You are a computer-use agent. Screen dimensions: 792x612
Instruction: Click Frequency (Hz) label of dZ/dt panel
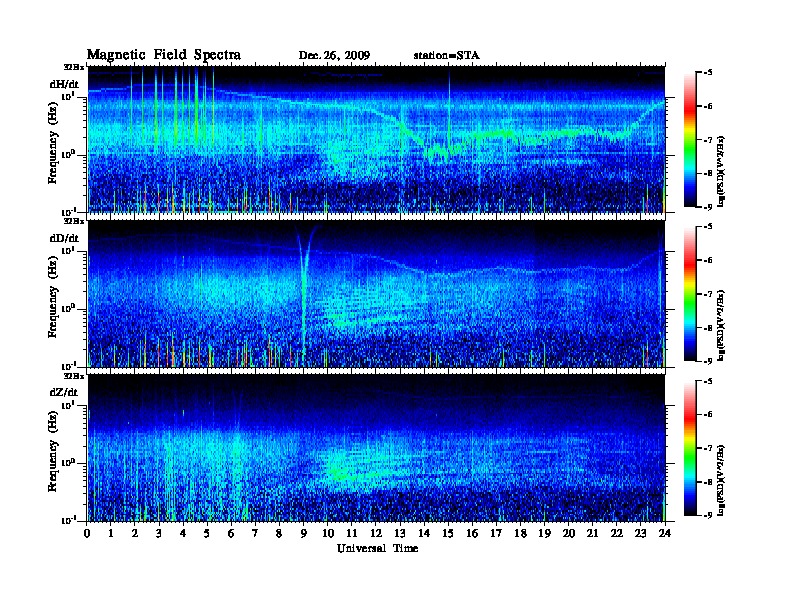(53, 452)
